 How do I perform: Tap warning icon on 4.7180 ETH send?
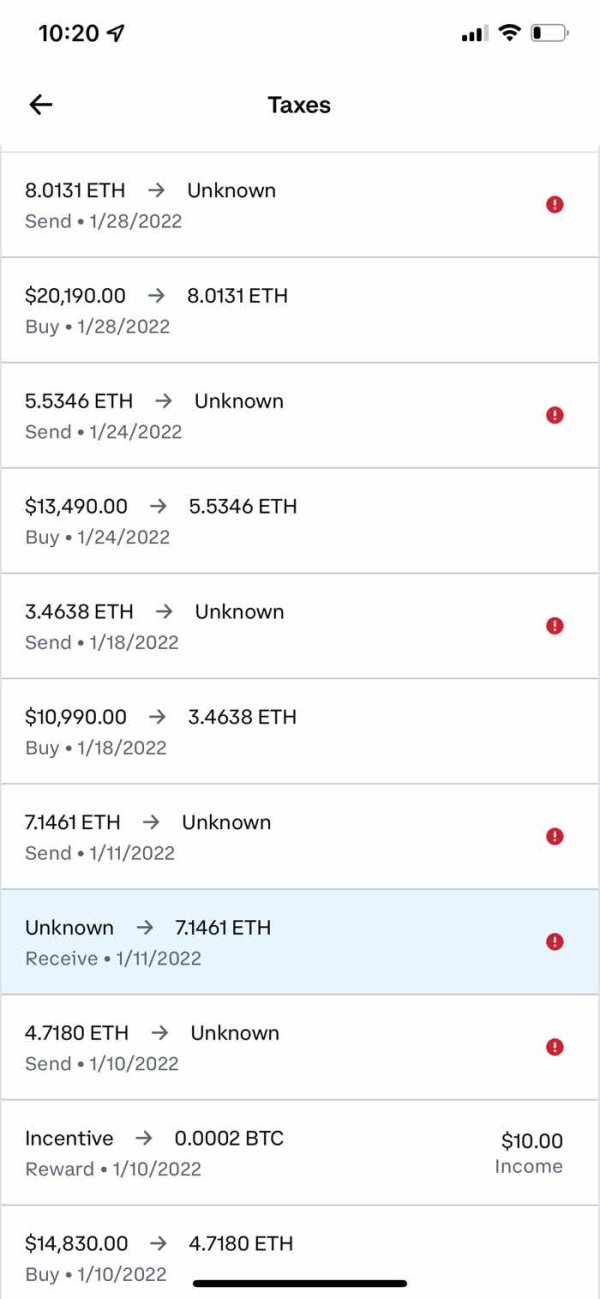click(555, 1047)
